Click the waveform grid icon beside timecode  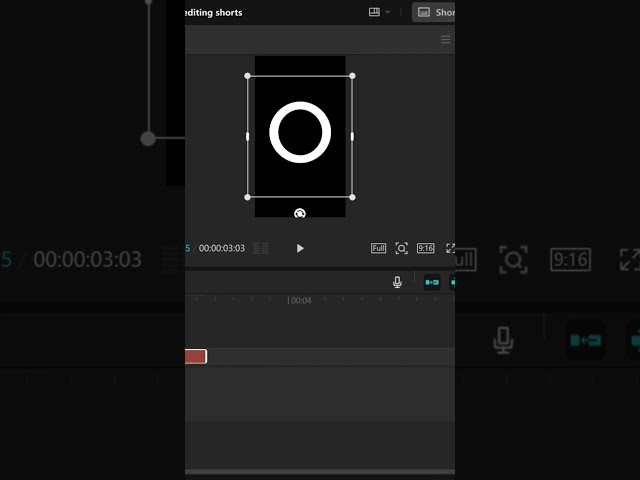(261, 248)
